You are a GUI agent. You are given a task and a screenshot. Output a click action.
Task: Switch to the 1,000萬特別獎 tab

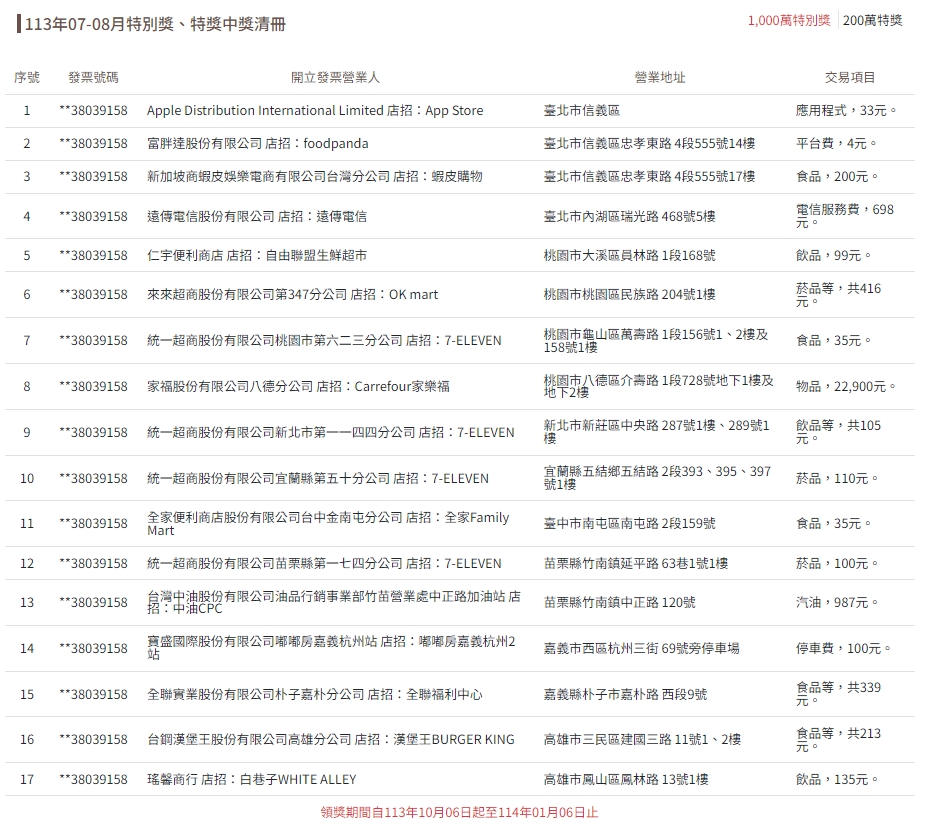[x=789, y=21]
